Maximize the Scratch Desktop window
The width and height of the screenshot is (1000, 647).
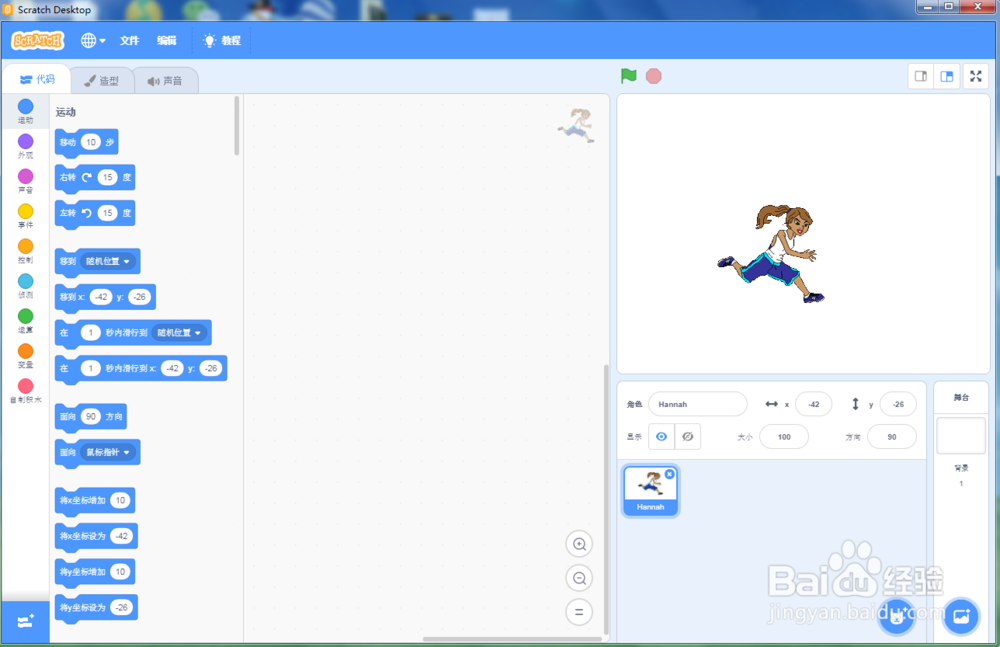(x=948, y=6)
